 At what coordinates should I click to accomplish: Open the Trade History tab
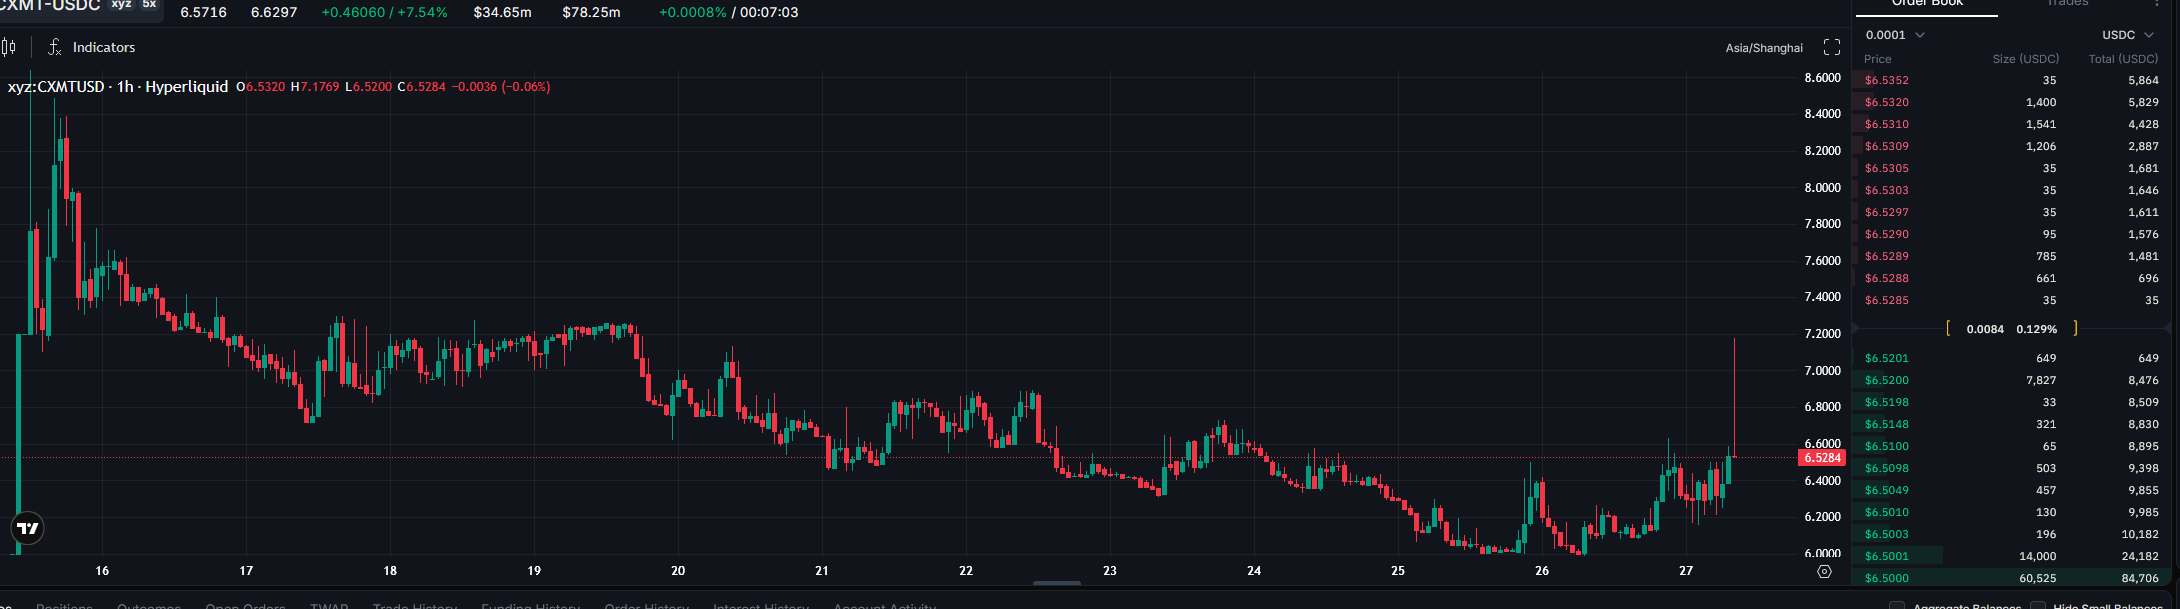pos(415,605)
